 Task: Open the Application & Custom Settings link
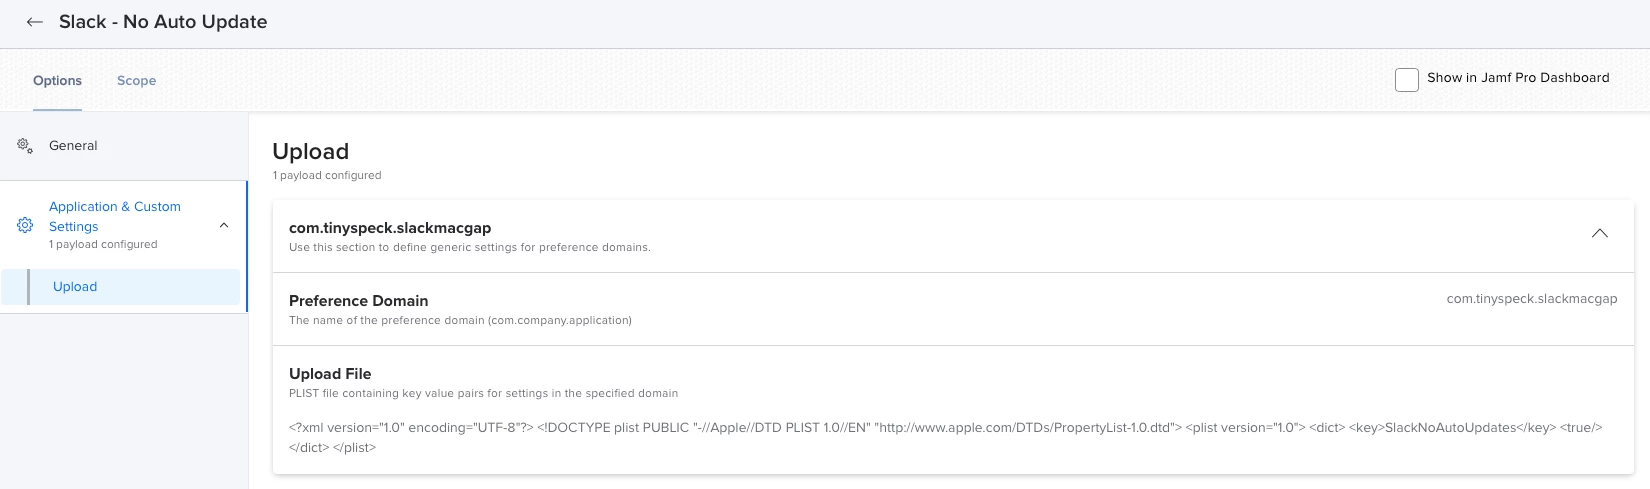pos(115,216)
